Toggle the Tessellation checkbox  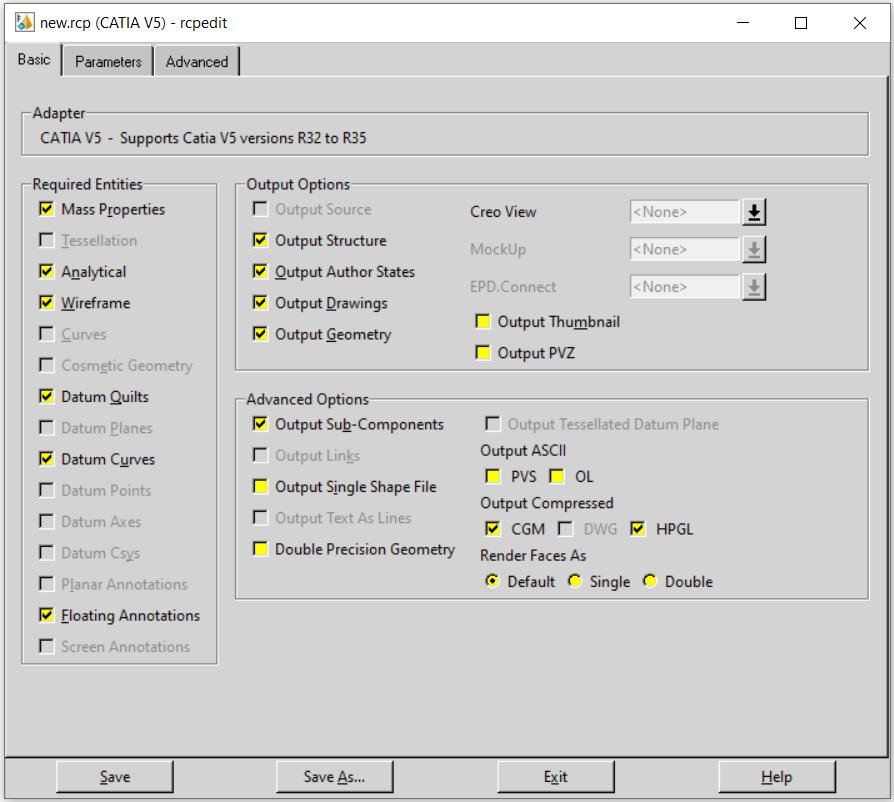(46, 240)
